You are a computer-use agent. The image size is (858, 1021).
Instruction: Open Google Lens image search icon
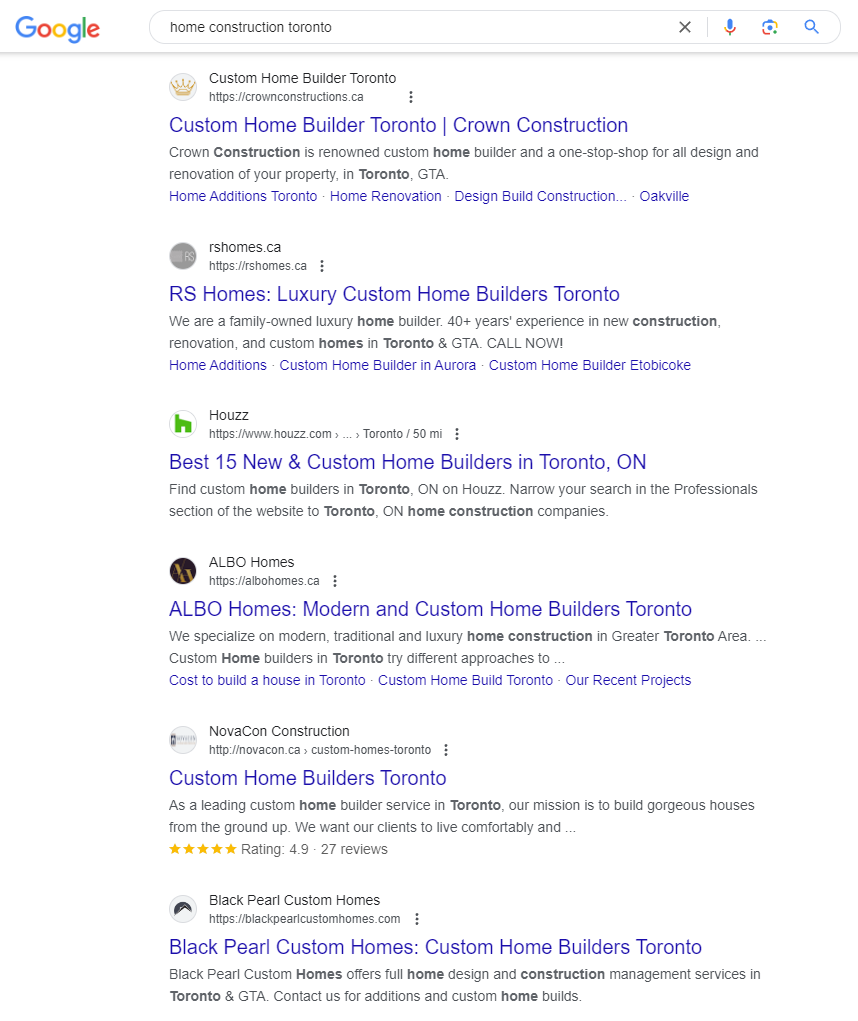pos(770,27)
